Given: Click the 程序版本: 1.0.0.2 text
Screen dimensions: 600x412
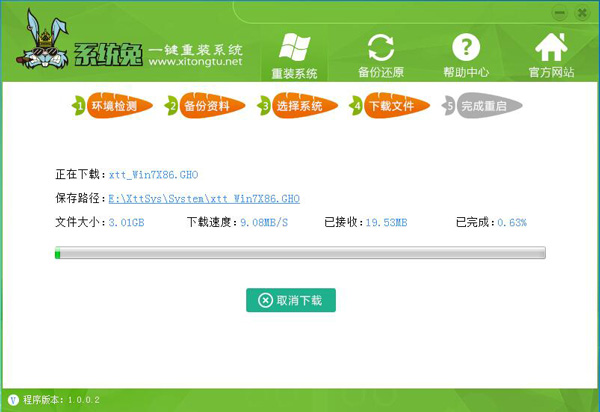Looking at the screenshot, I should point(61,400).
